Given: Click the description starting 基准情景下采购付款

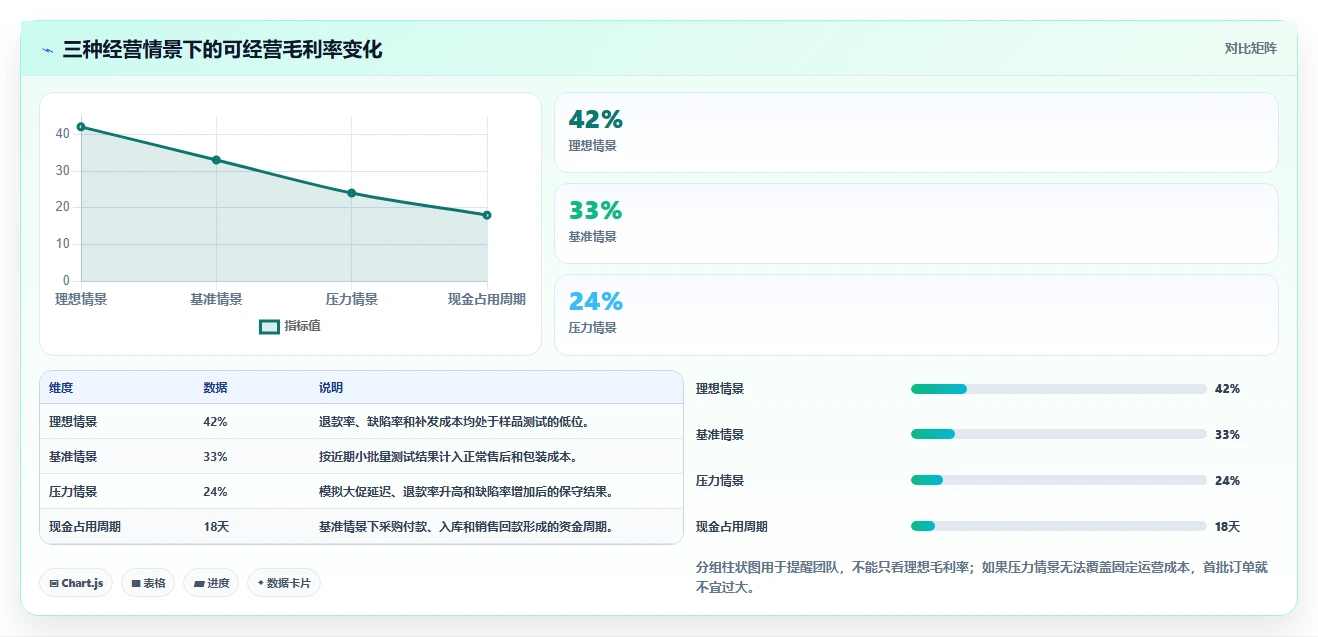Looking at the screenshot, I should tap(466, 527).
